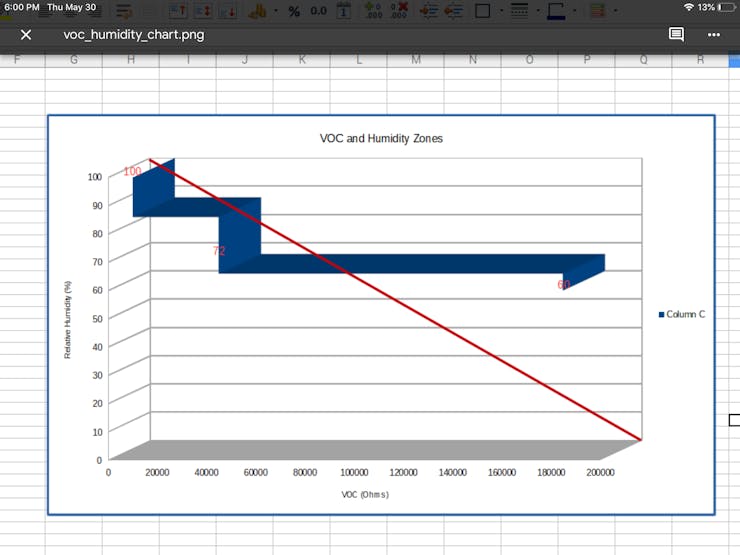Screen dimensions: 740x555
Task: Click the Format as Number 0.0 icon
Action: 319,10
